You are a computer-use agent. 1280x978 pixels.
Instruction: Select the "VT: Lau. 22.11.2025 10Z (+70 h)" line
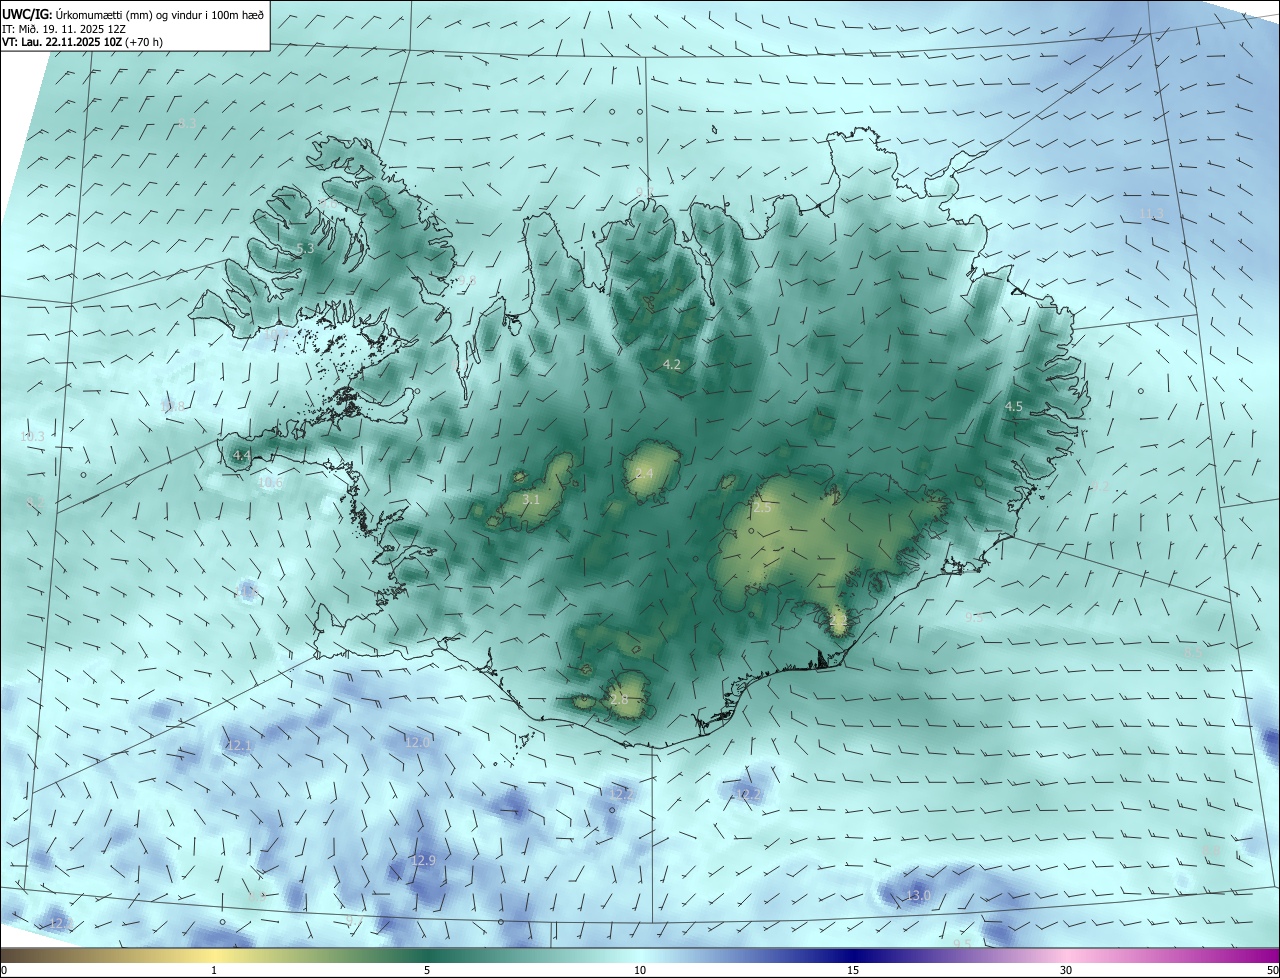tap(82, 42)
